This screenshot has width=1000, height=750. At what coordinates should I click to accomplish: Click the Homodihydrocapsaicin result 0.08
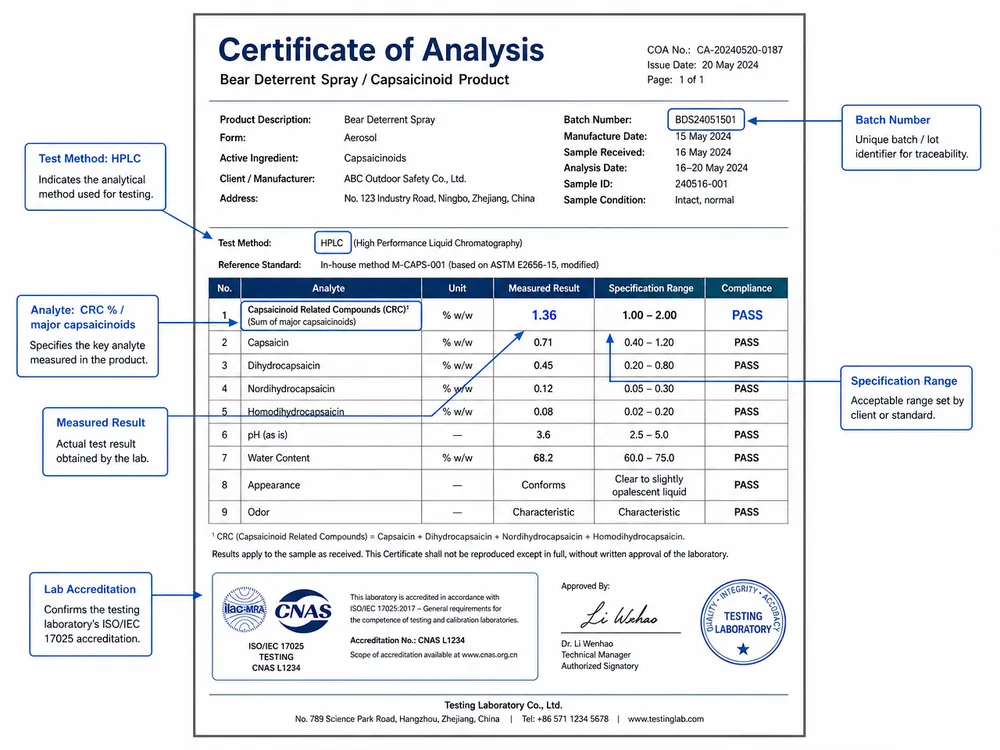pos(543,412)
